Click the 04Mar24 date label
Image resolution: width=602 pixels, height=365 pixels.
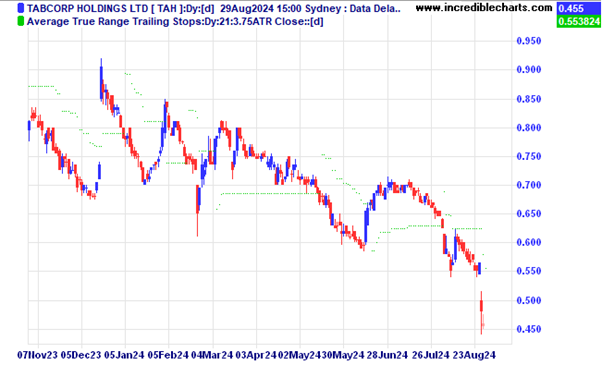(x=212, y=355)
